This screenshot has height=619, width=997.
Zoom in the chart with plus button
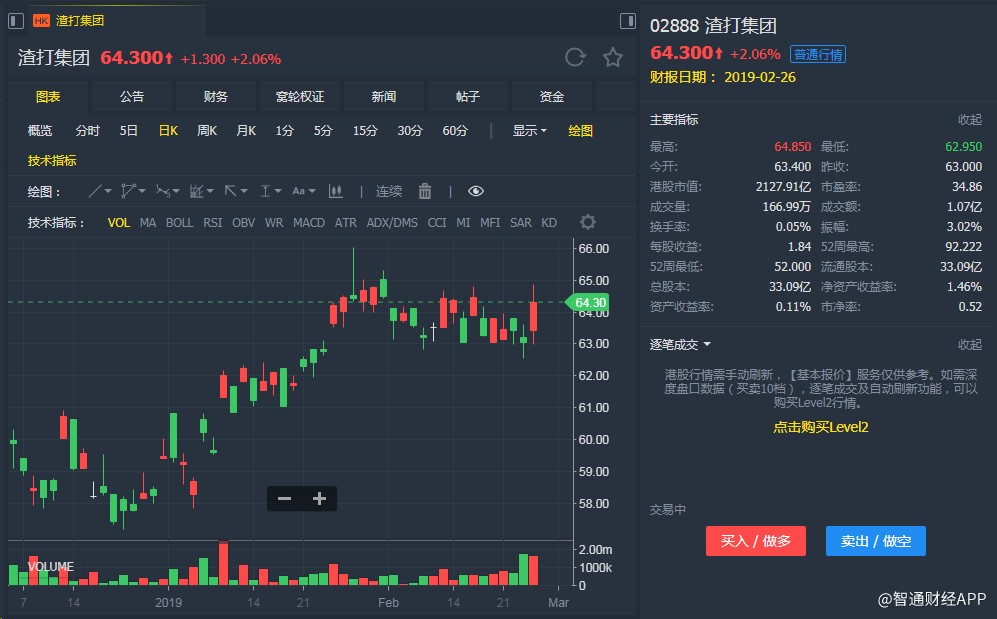[x=319, y=498]
